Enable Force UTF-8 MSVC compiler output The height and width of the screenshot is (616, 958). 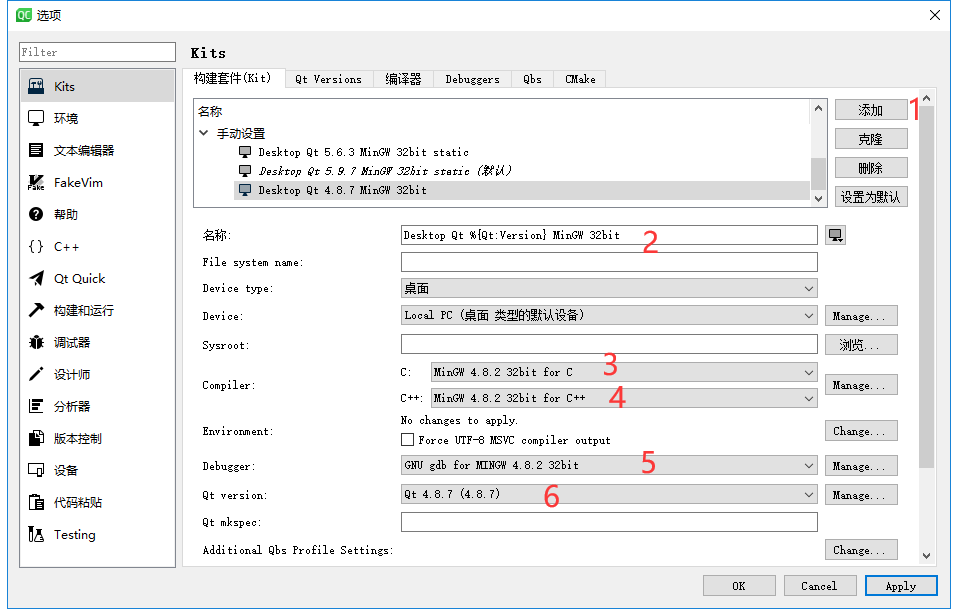point(408,439)
